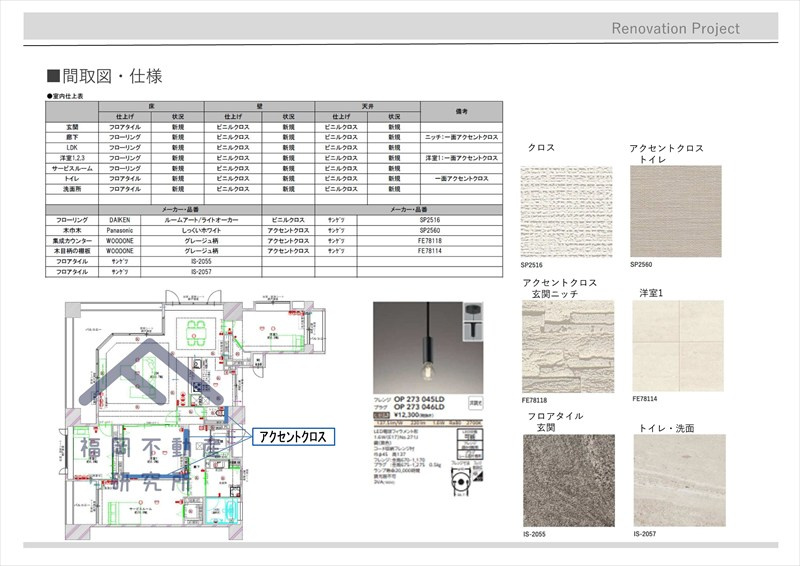Click the 'フロアタイル' floor finish in 玄関 row

[x=124, y=127]
